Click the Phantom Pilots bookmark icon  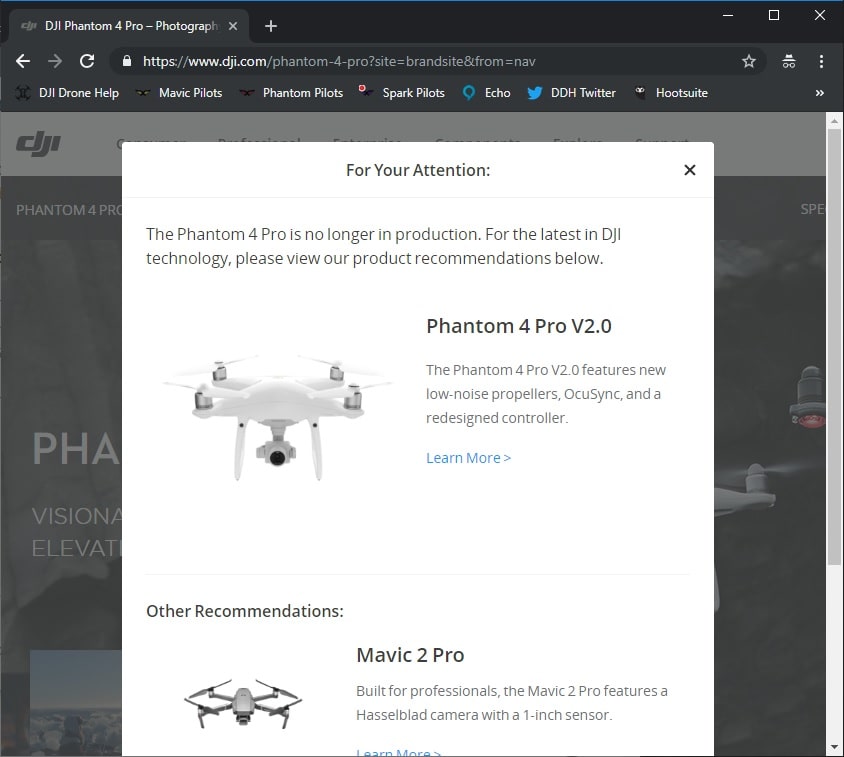click(247, 93)
